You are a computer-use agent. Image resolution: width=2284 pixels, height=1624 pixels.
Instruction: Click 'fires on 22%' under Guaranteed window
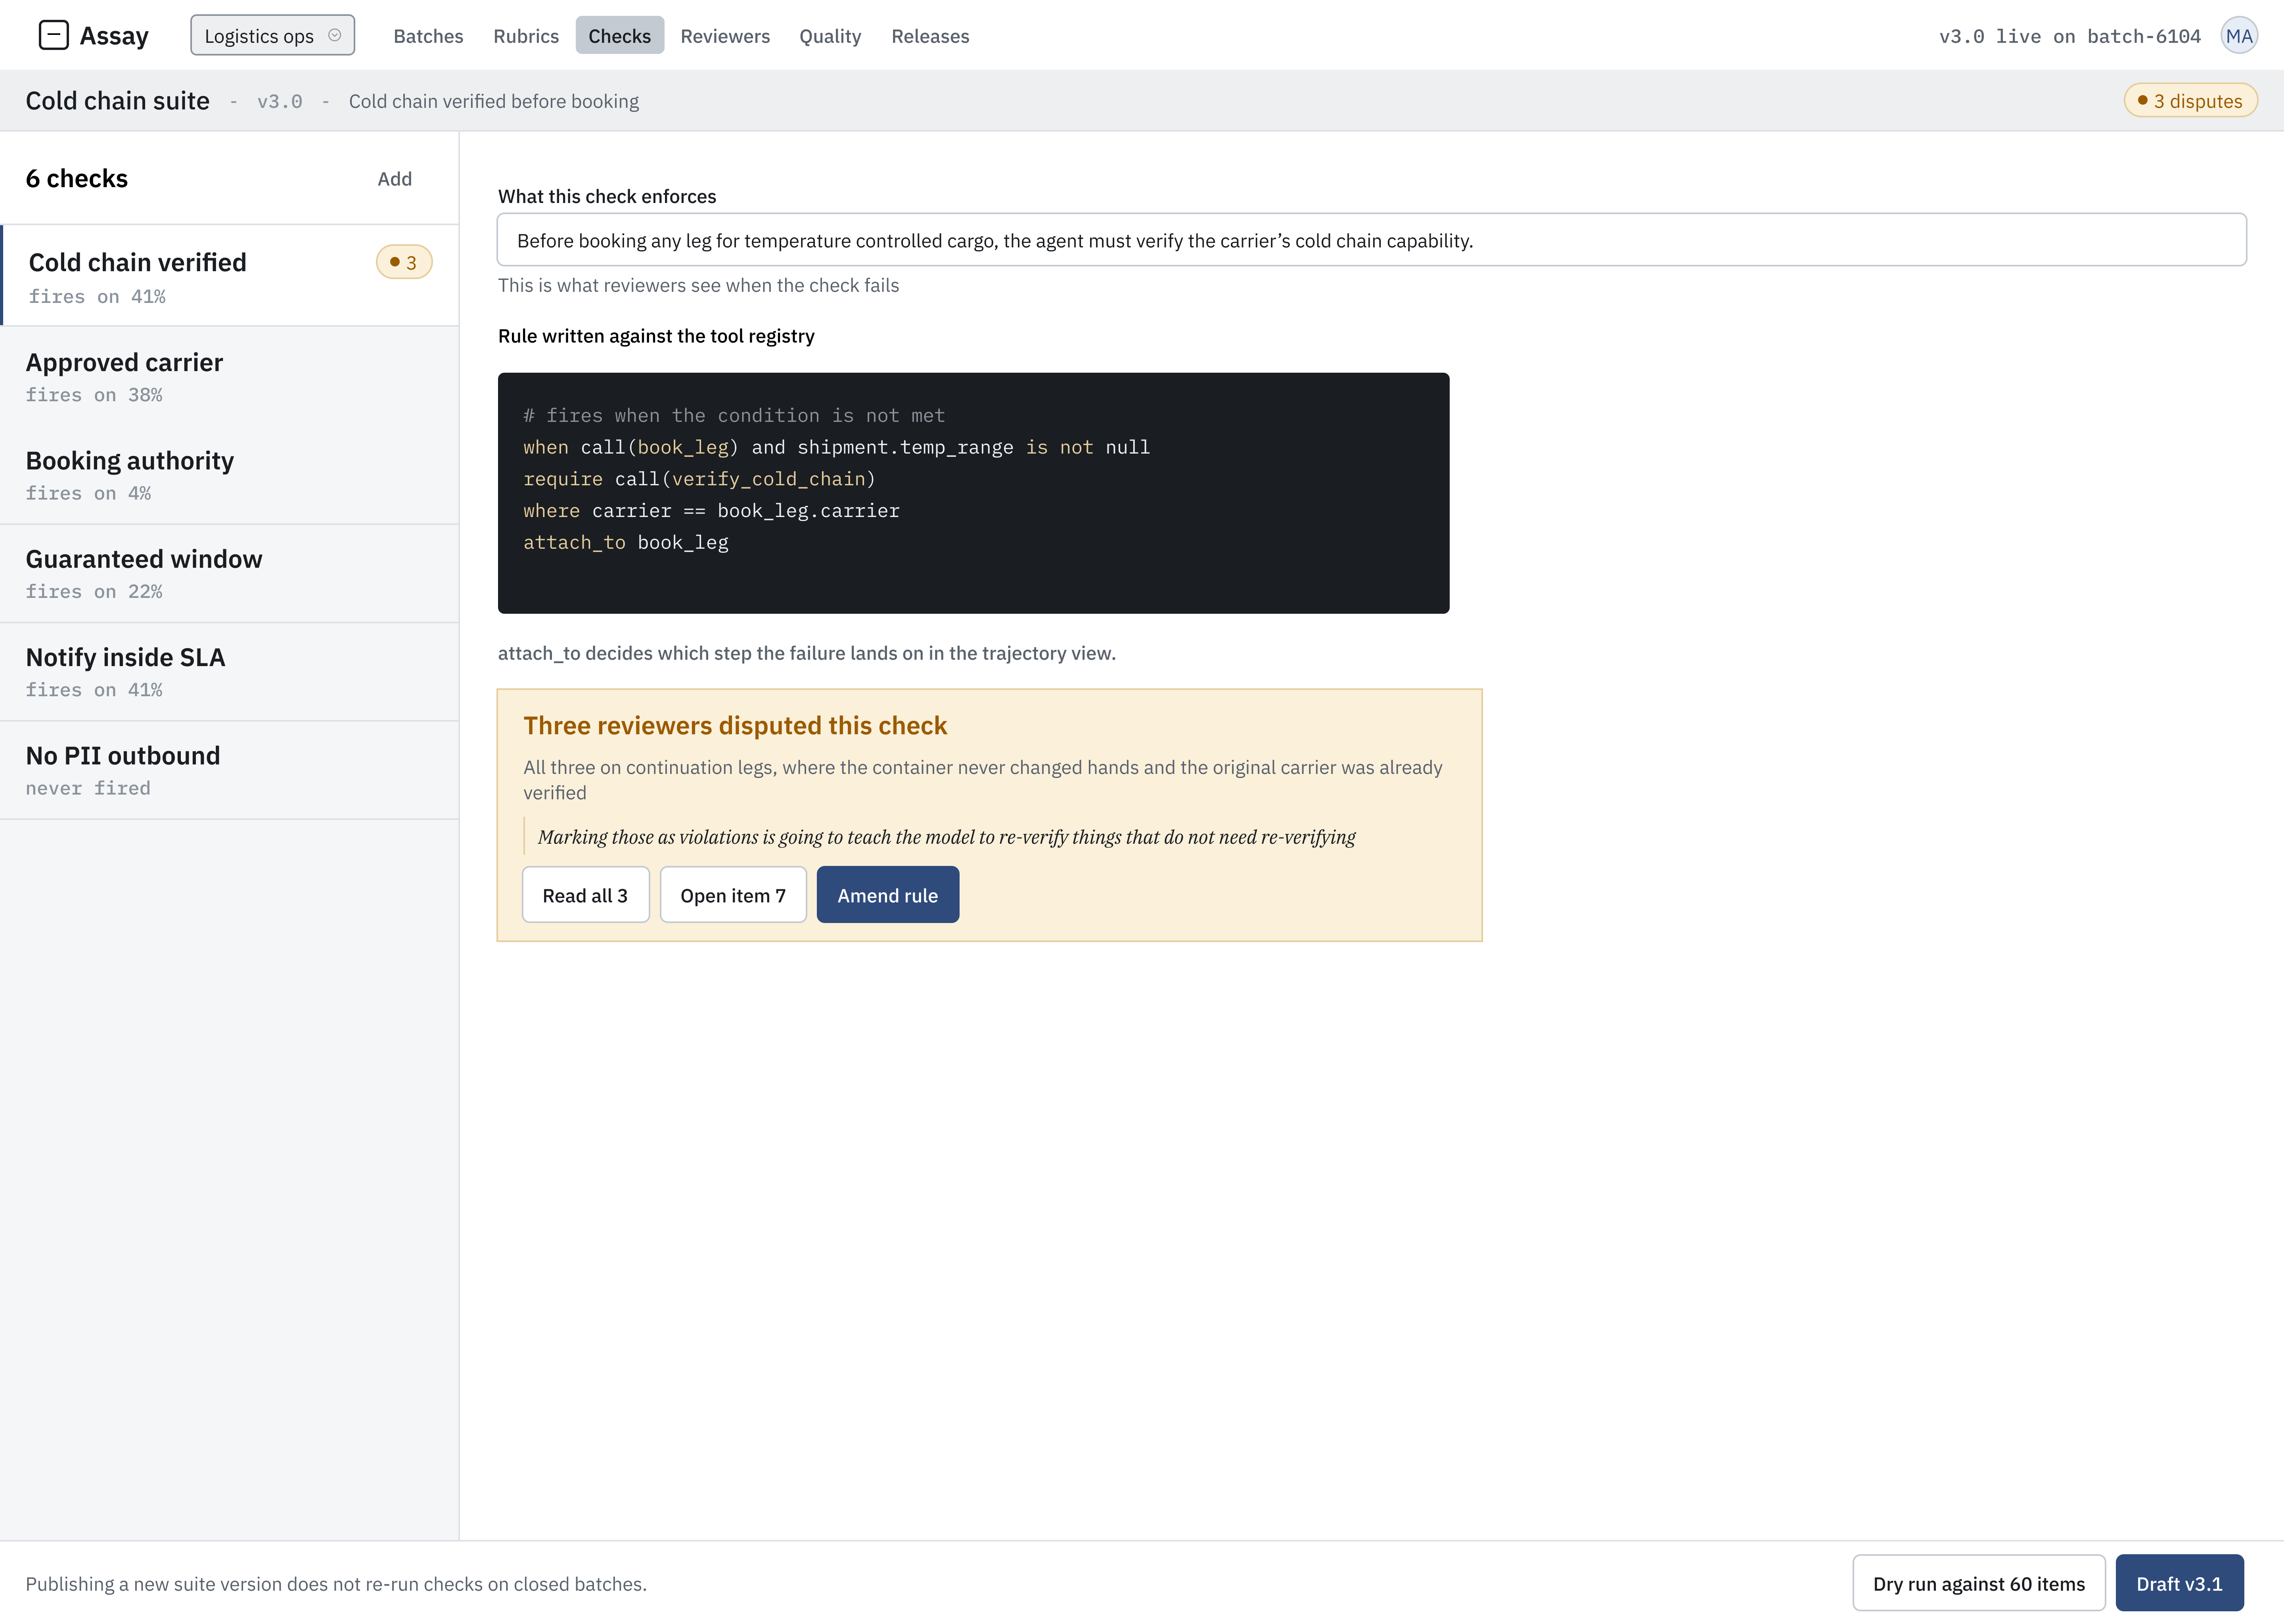coord(94,592)
